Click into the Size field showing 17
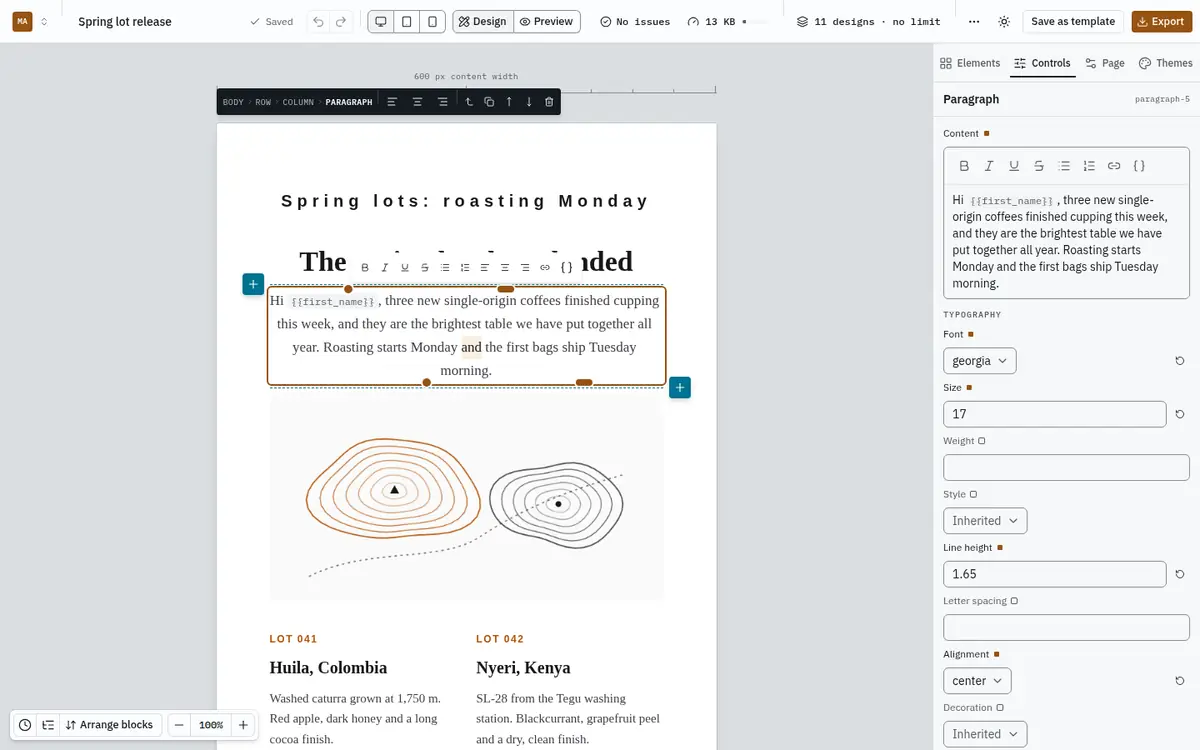1200x750 pixels. click(1055, 414)
